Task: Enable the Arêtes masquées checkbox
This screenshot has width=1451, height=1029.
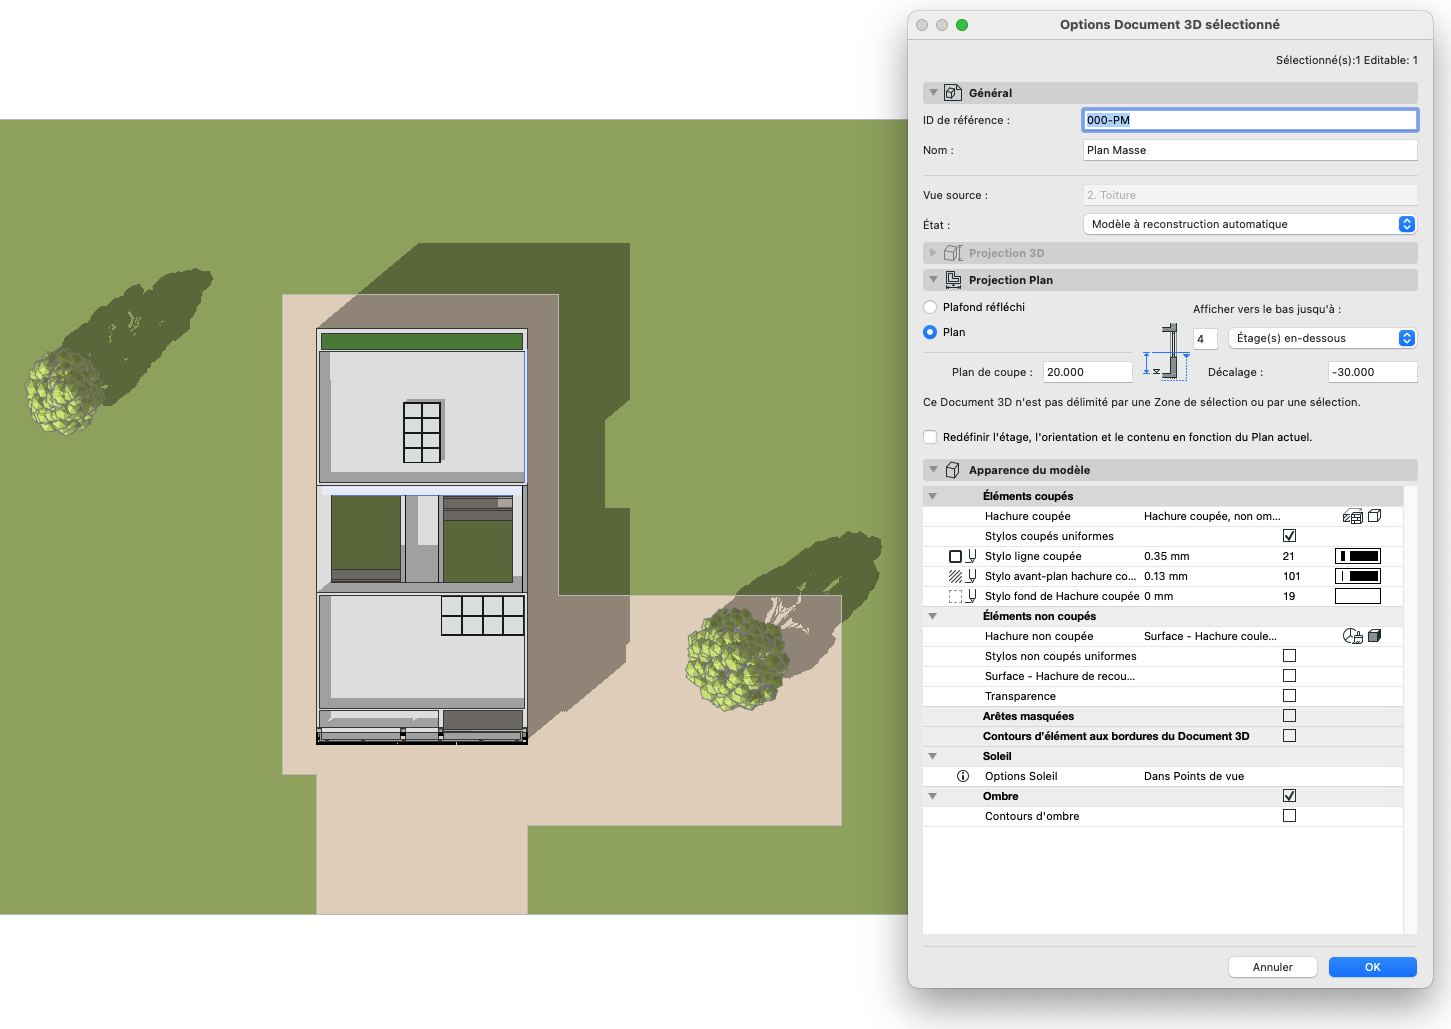Action: click(x=1289, y=716)
